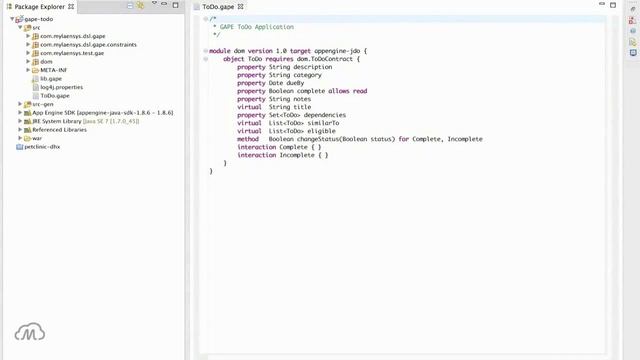The width and height of the screenshot is (640, 360).
Task: Select ToDo.gape in the Package Explorer
Action: [x=55, y=96]
